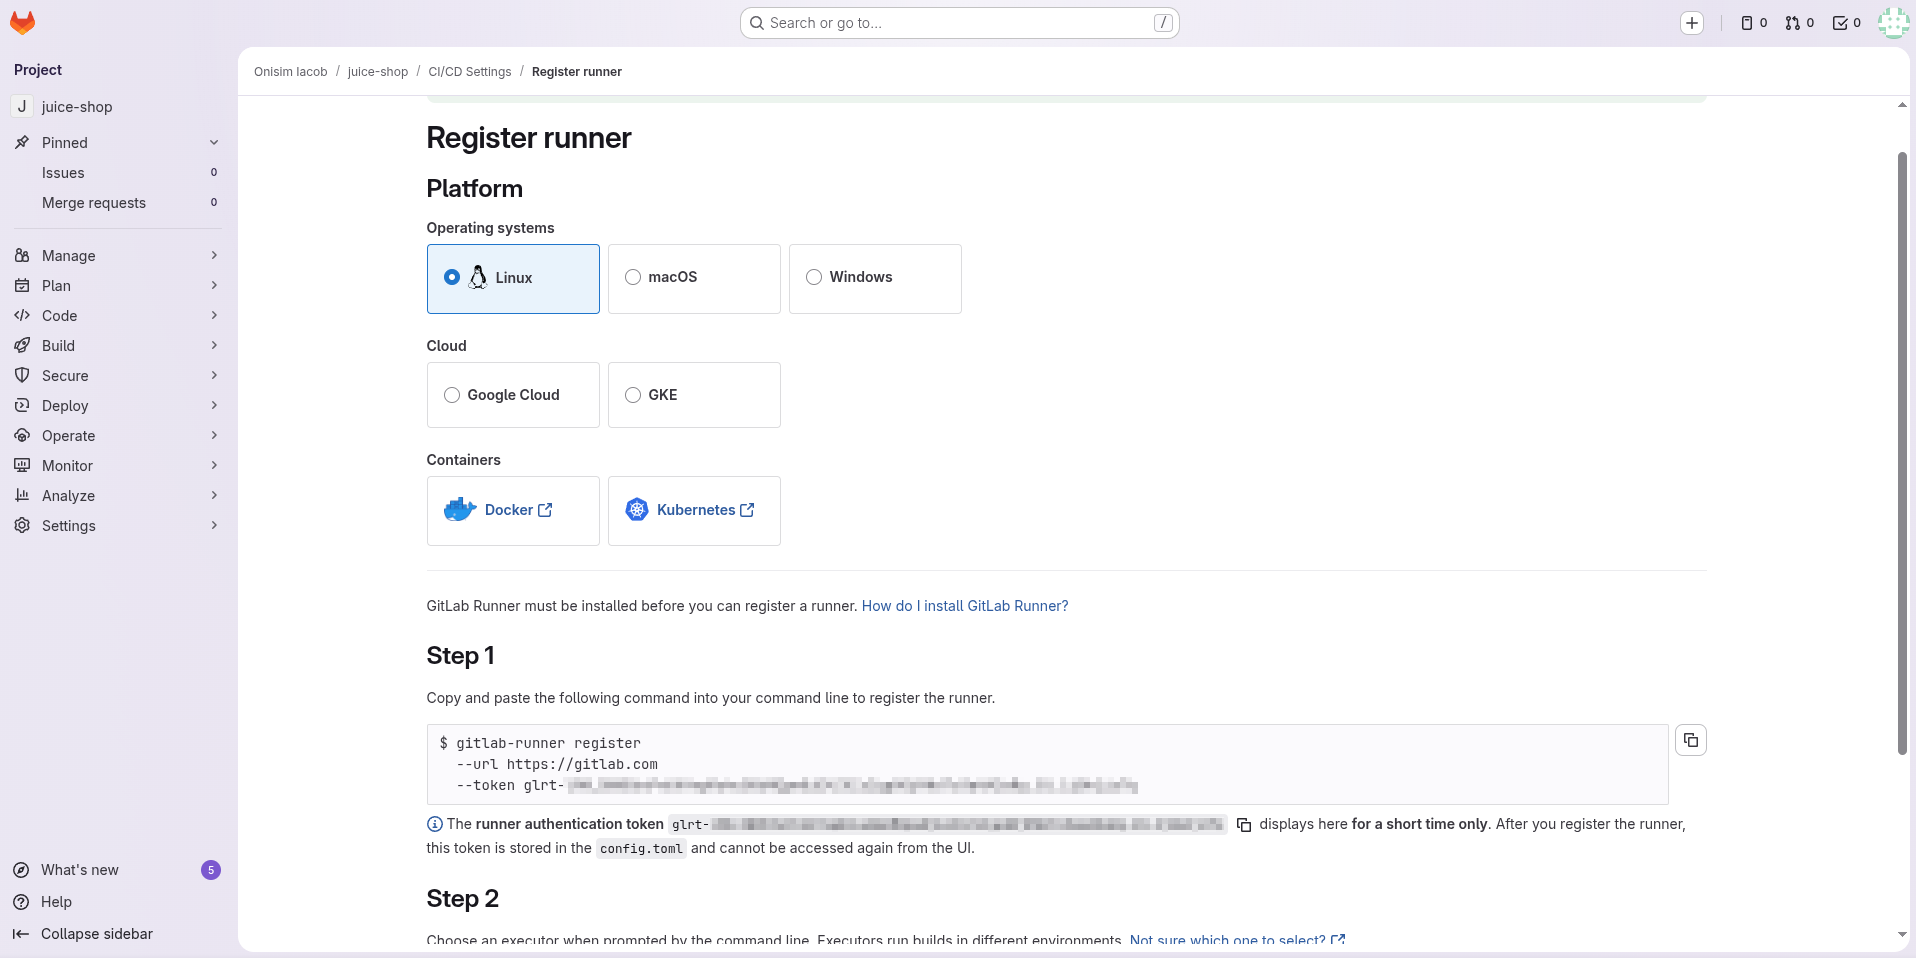Copy the register command with copy icon

[1690, 740]
